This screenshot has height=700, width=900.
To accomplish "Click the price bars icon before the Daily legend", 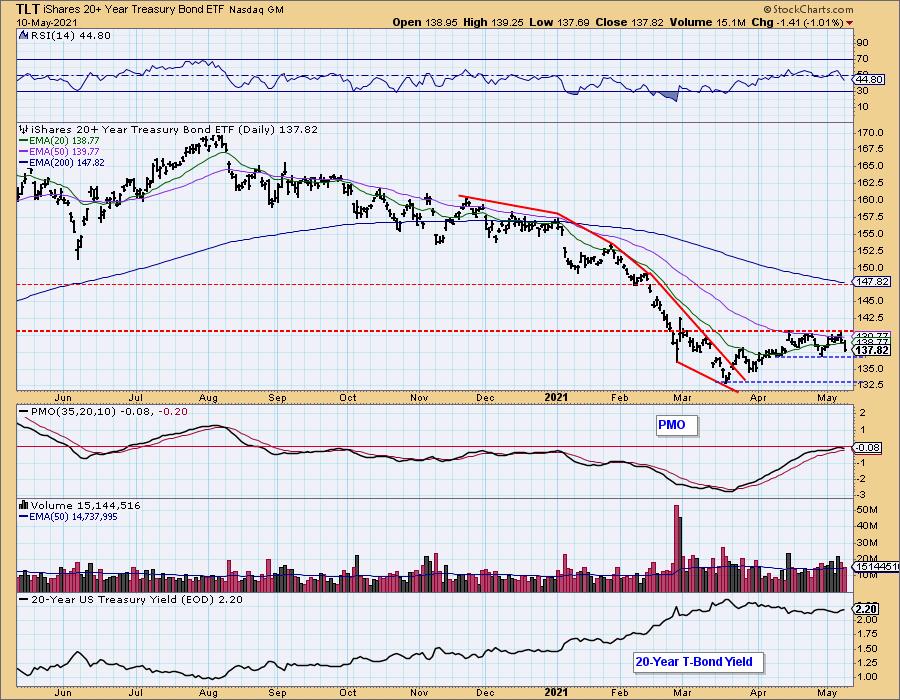I will (x=24, y=130).
